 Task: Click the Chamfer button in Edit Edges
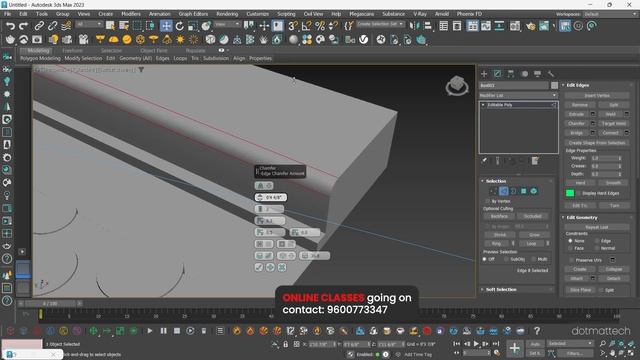576,123
